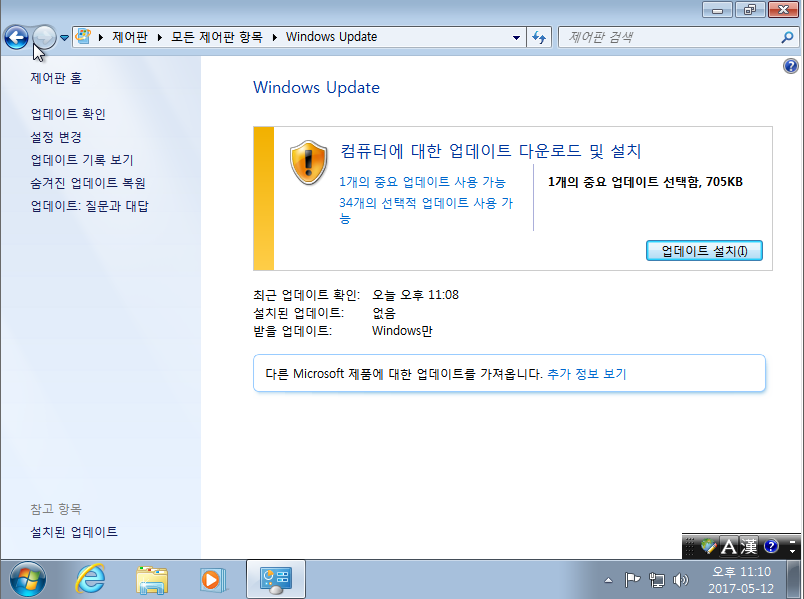
Task: Click the 1개의 중요 업데이트 선택함, 705KB text
Action: (645, 182)
